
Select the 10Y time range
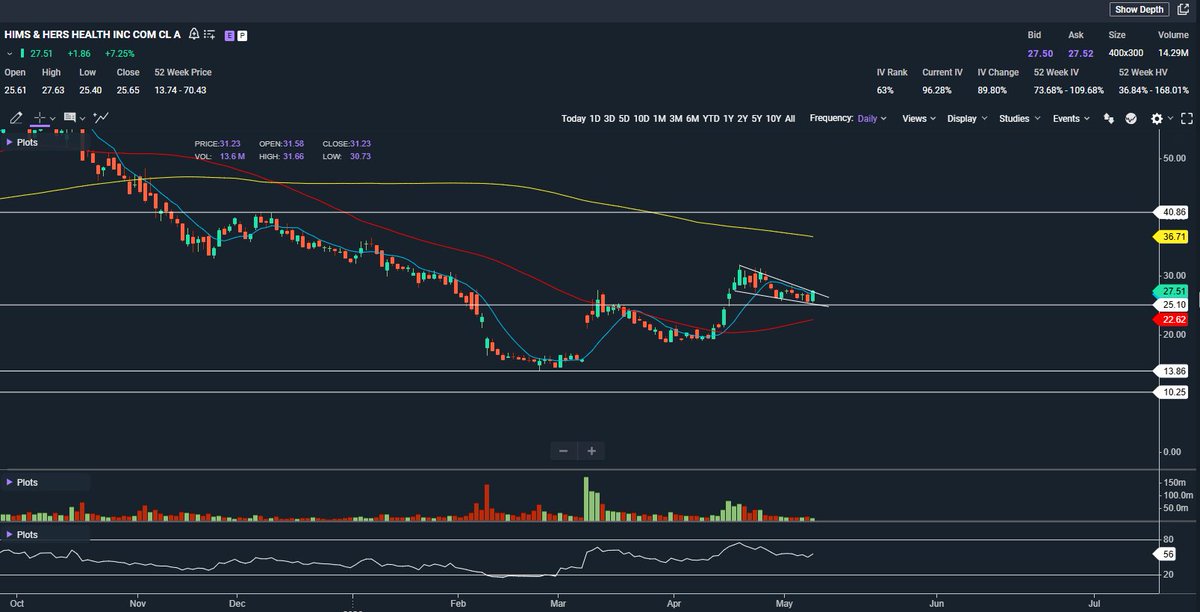(x=773, y=118)
